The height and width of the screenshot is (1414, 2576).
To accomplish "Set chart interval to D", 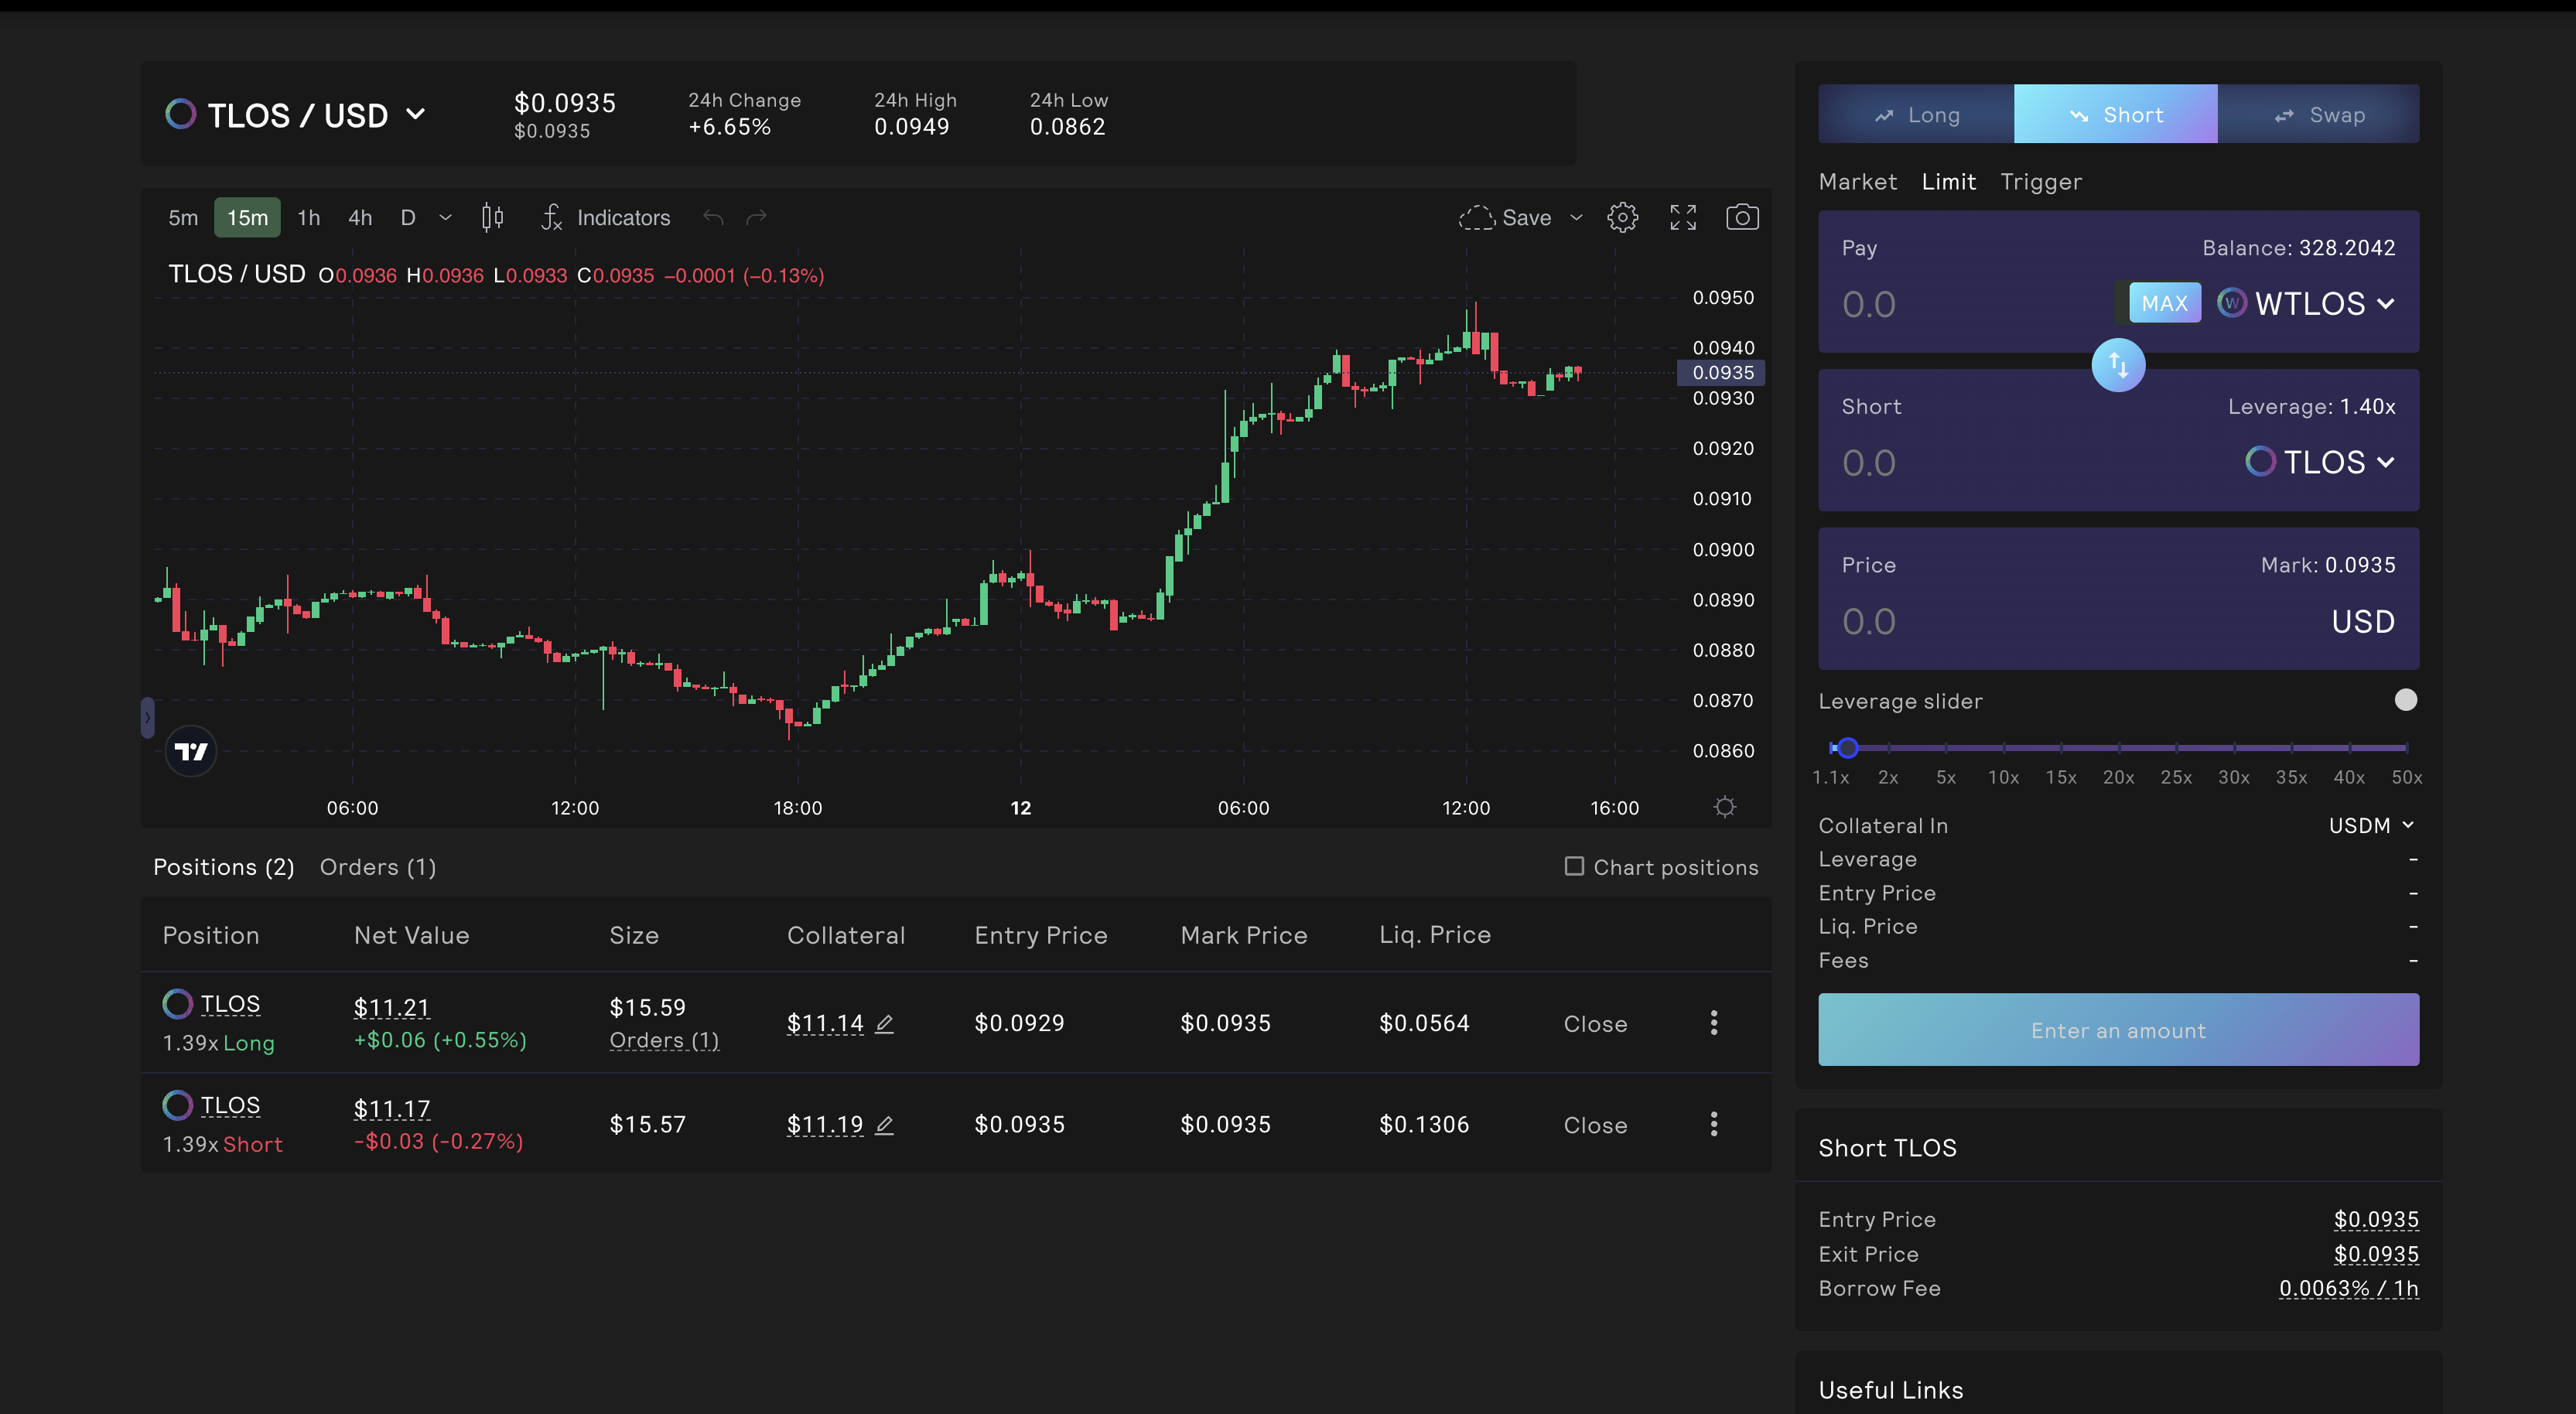I will tap(408, 217).
